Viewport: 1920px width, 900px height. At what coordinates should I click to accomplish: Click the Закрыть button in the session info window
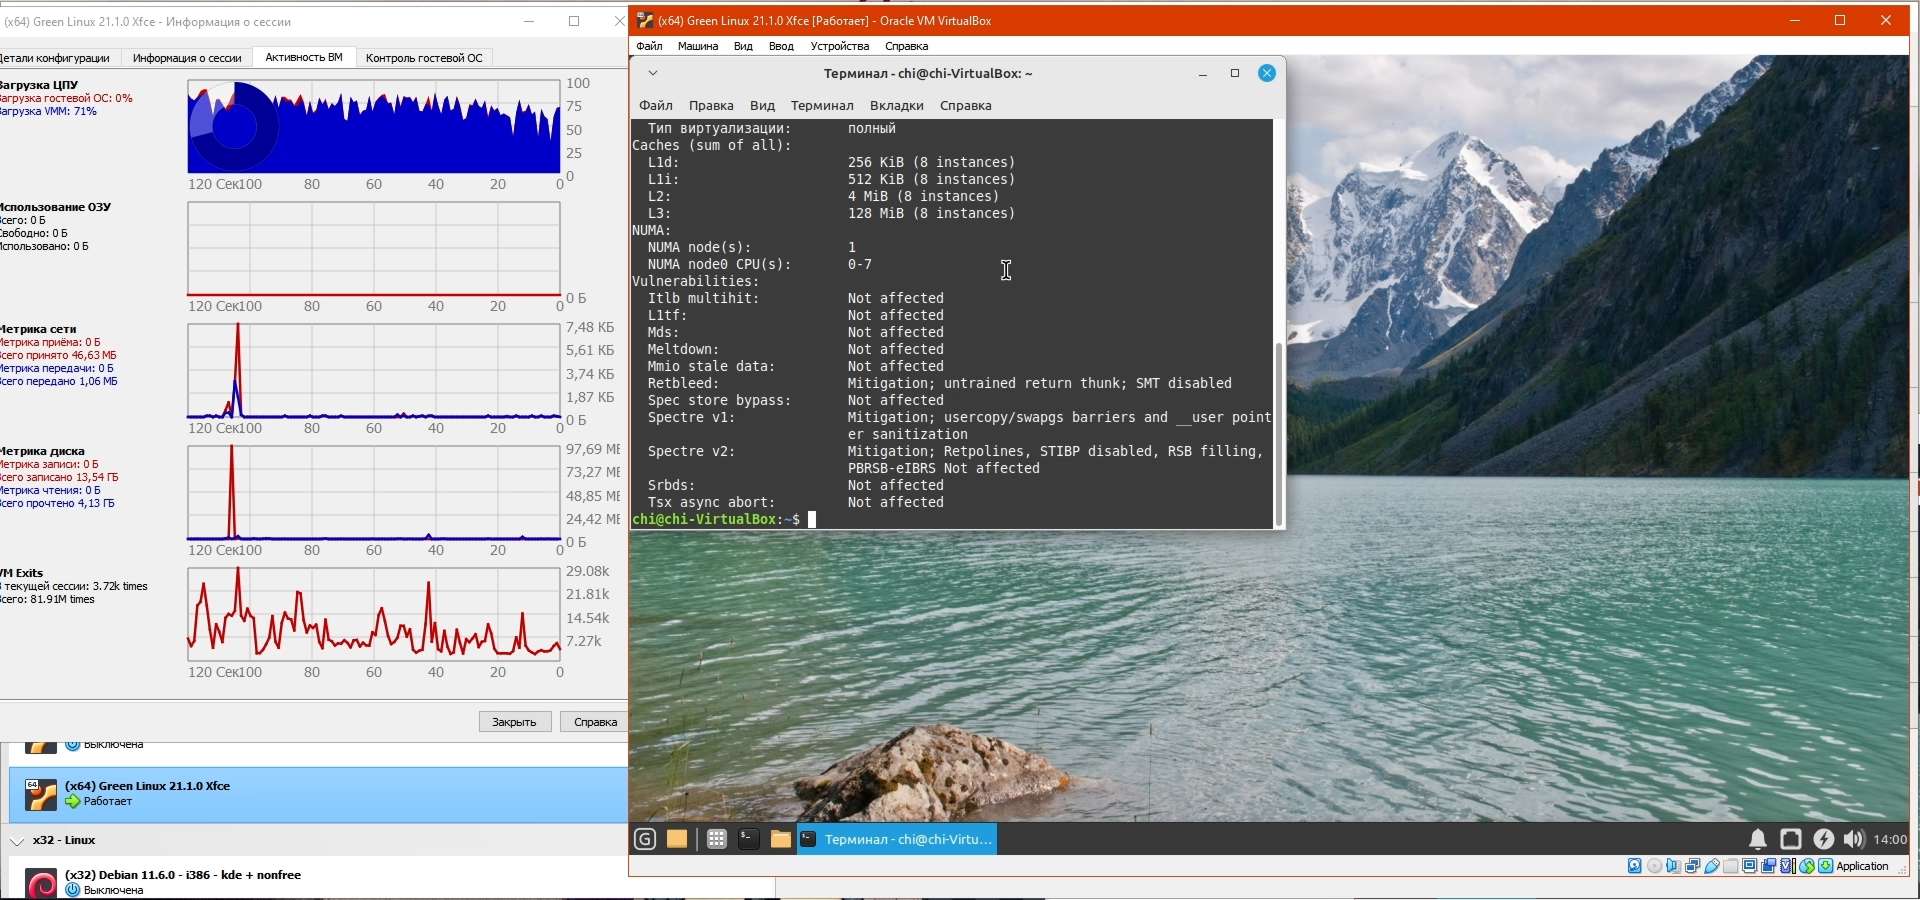tap(515, 722)
